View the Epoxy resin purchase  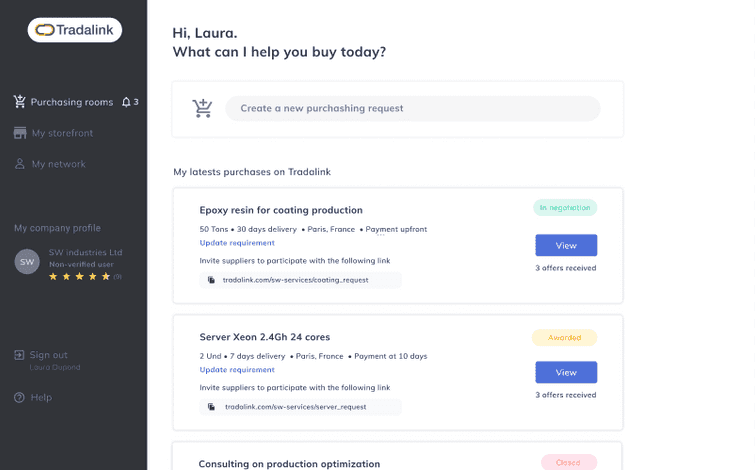[x=566, y=245]
